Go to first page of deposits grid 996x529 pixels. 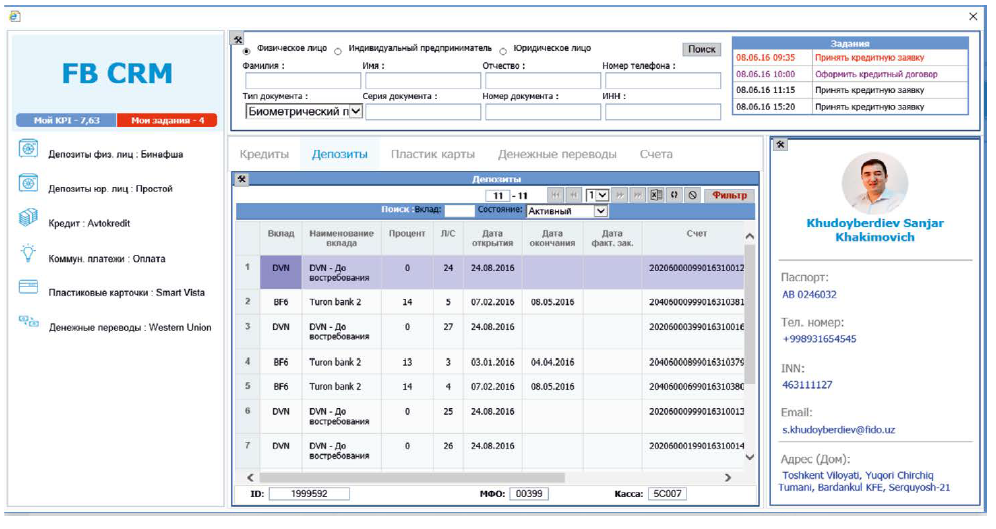(x=555, y=196)
